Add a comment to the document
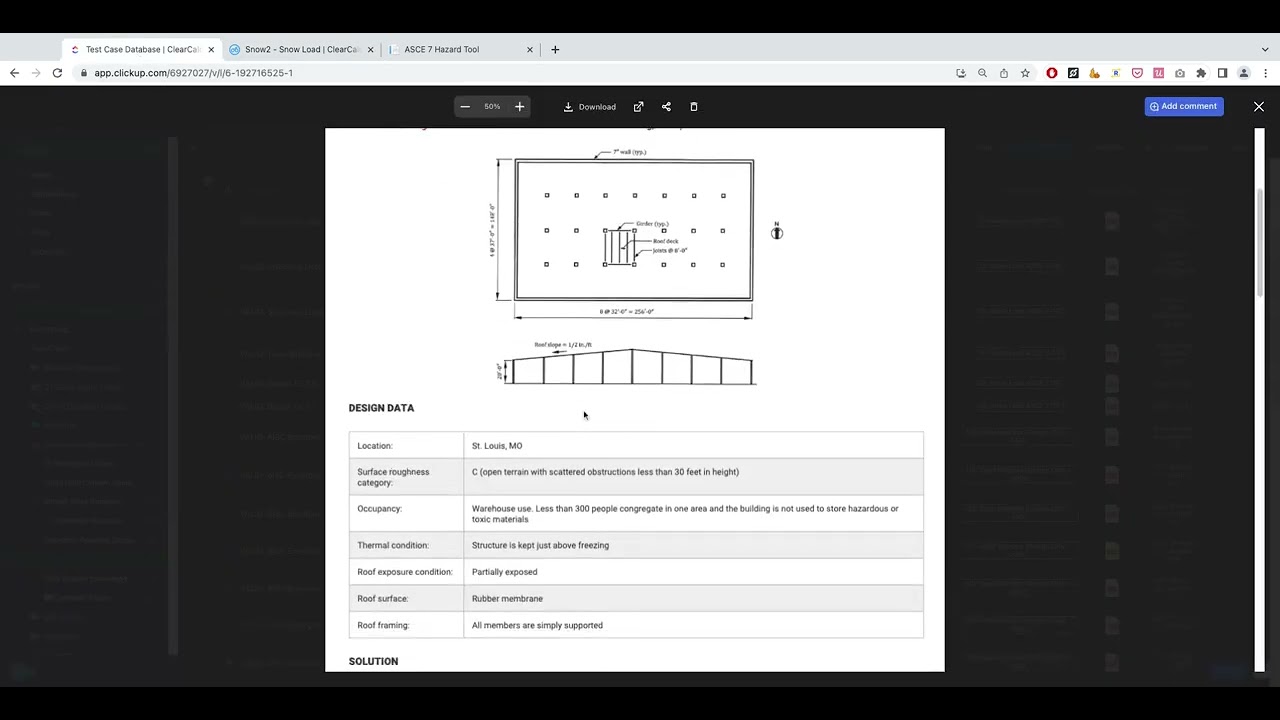The image size is (1280, 720). [x=1184, y=106]
